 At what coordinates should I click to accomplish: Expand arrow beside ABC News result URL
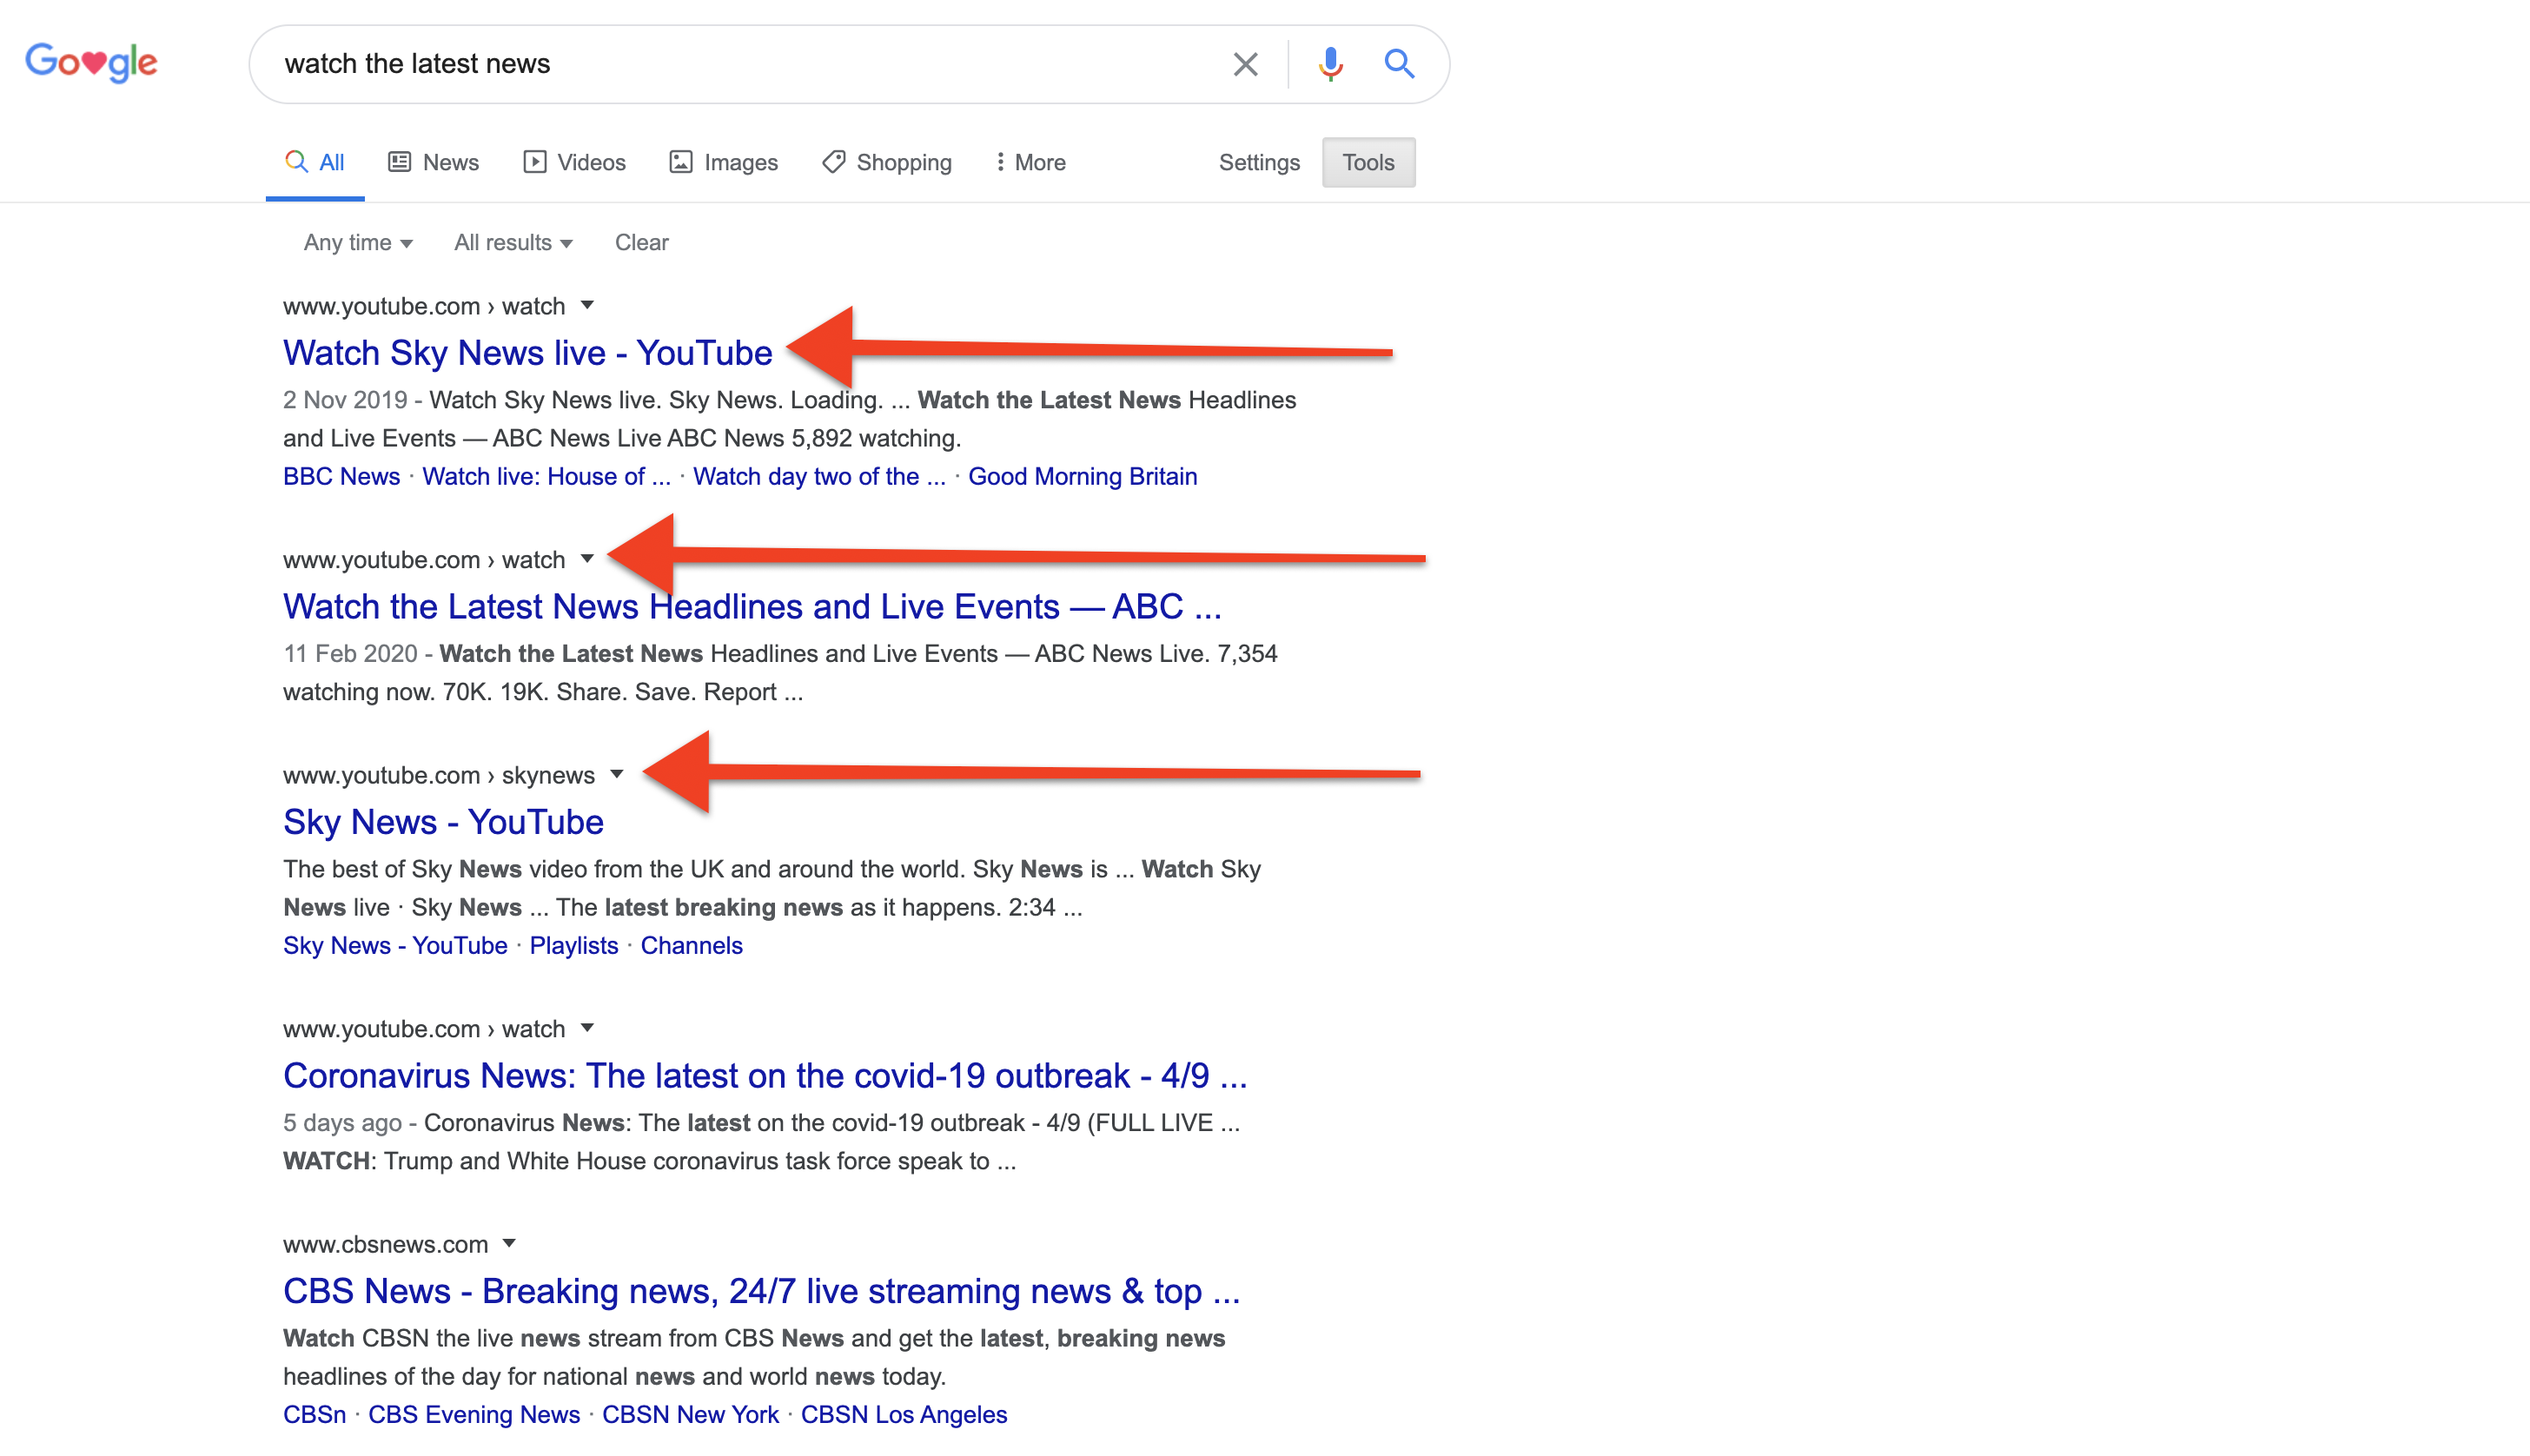click(587, 558)
